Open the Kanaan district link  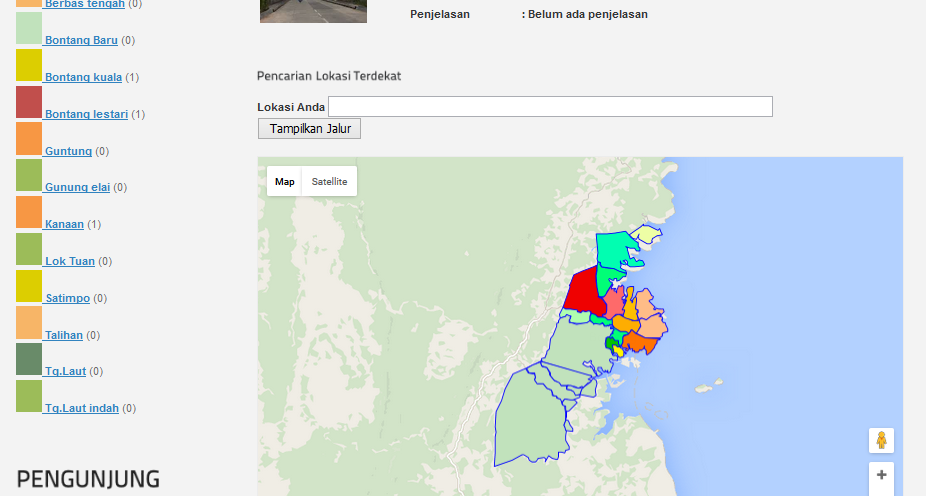[x=64, y=224]
